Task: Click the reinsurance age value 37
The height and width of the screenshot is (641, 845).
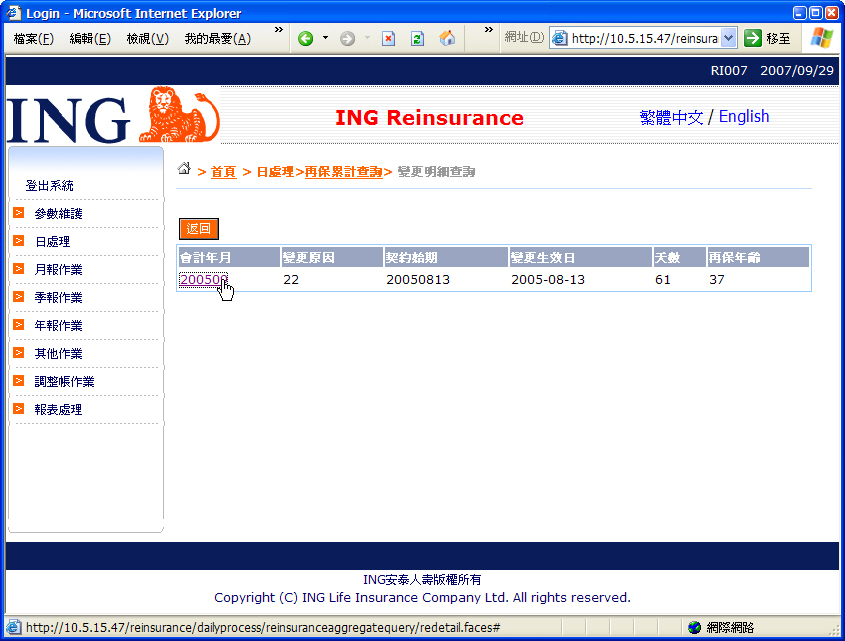Action: [x=717, y=280]
